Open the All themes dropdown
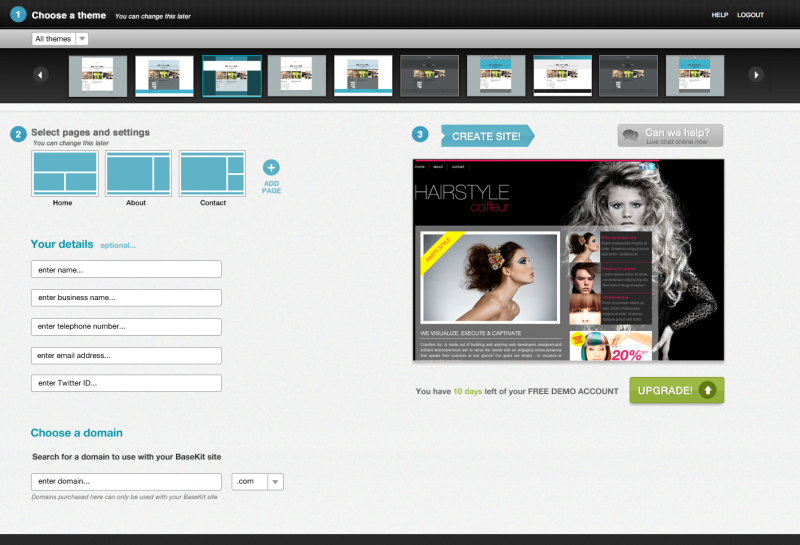This screenshot has height=545, width=800. point(60,39)
